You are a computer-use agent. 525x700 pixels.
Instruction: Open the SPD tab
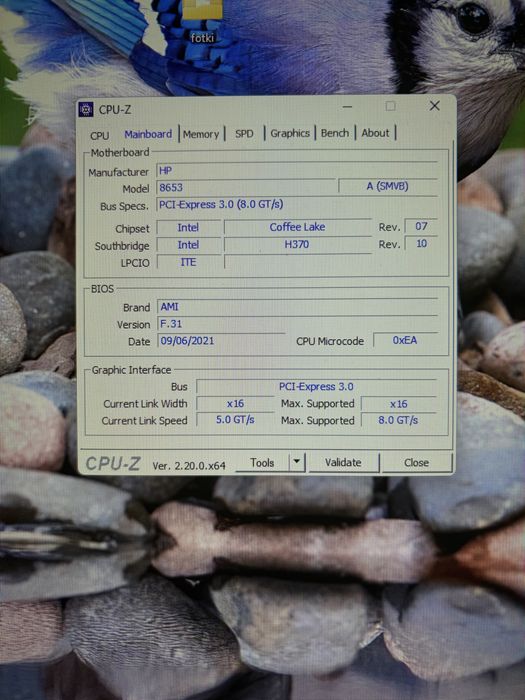244,133
